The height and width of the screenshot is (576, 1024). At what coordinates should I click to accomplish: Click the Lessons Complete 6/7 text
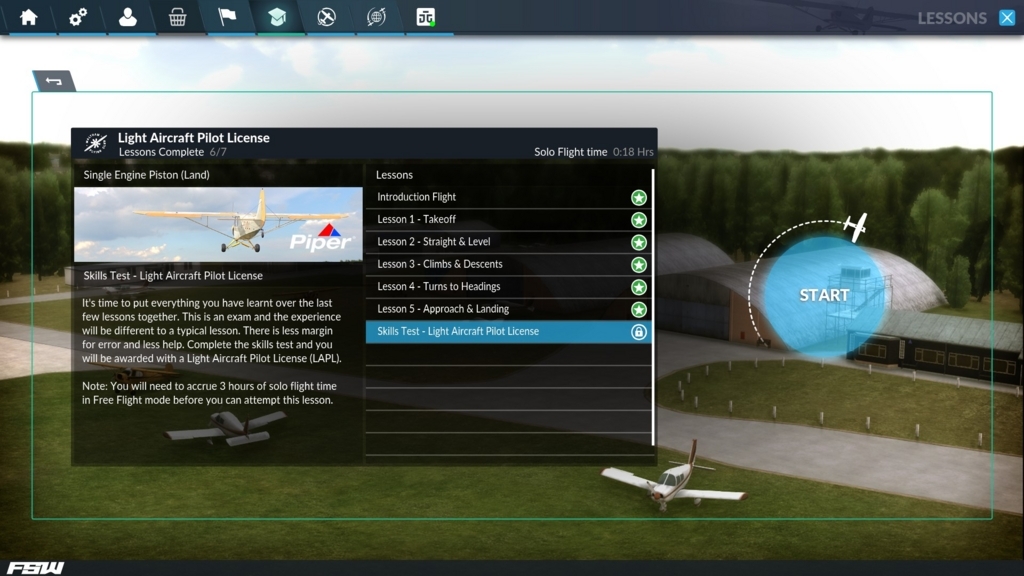coord(172,152)
